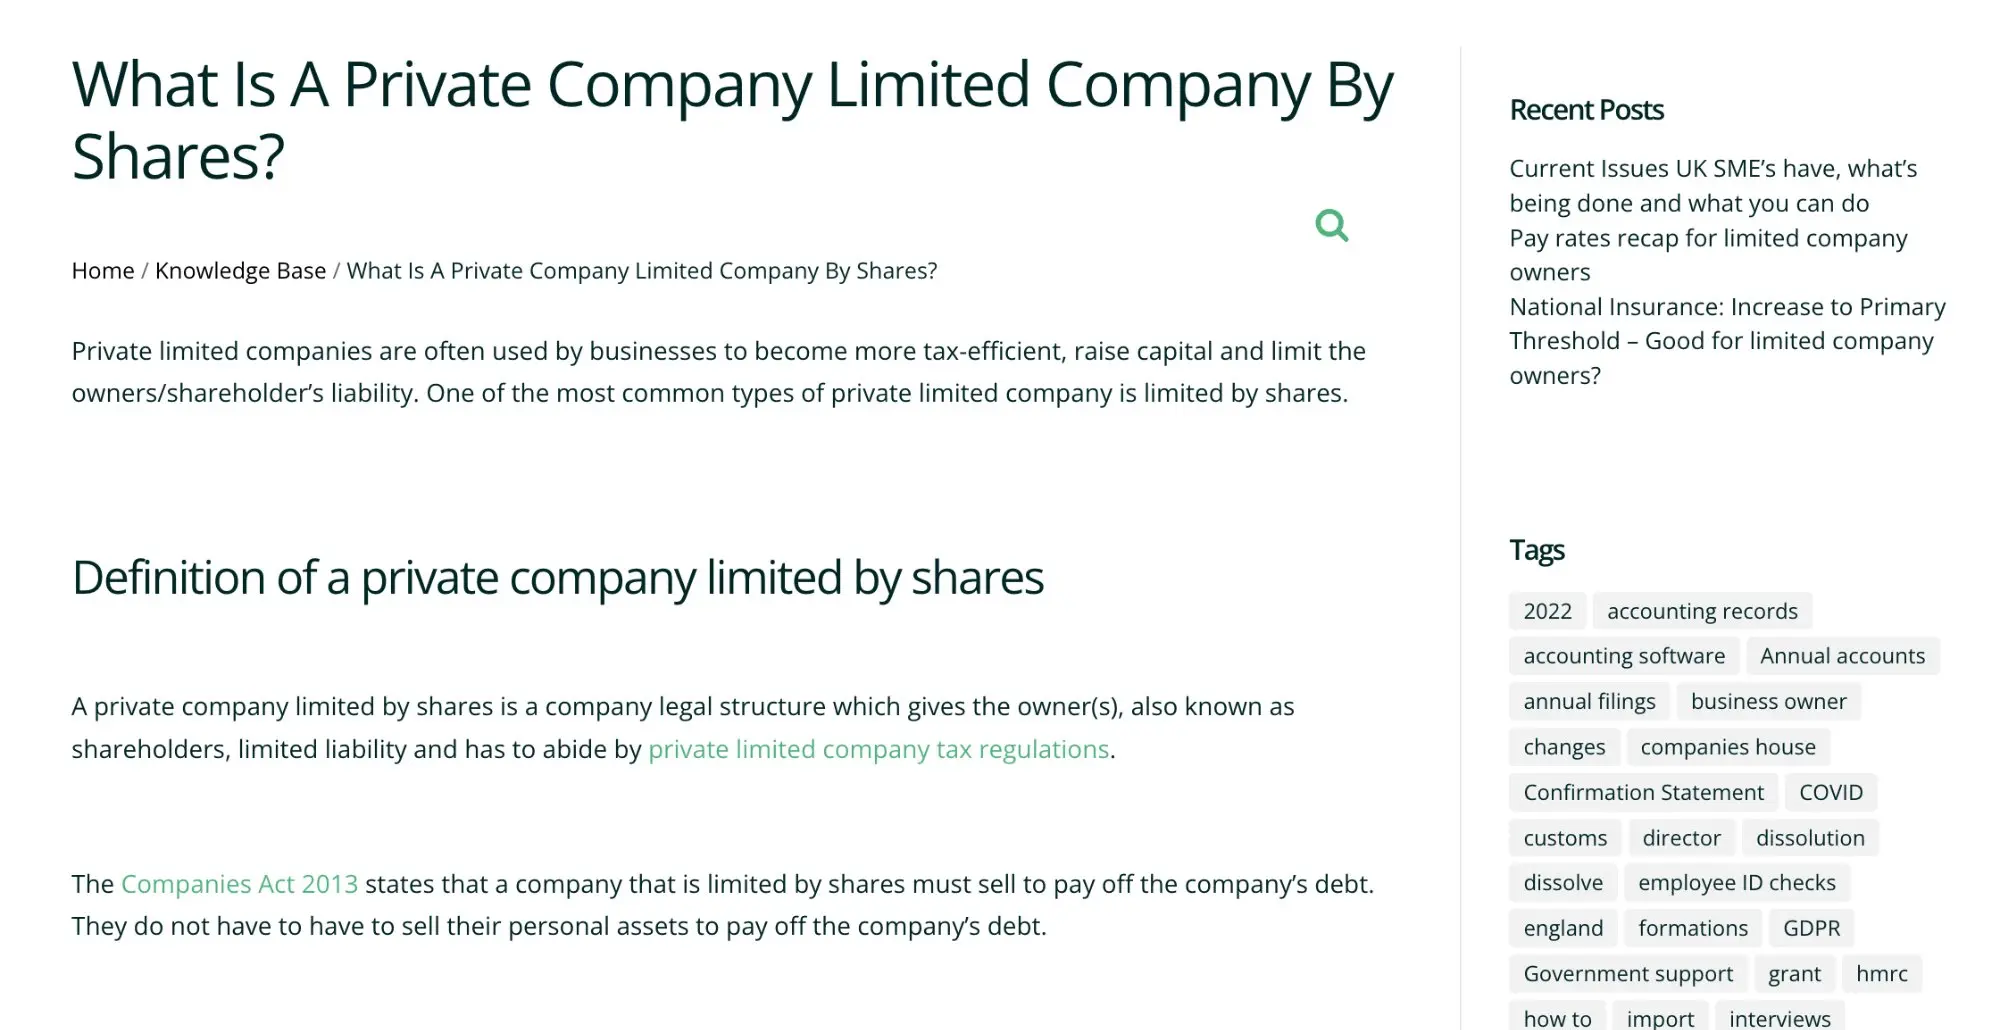2000x1030 pixels.
Task: Select the Annual accounts tag
Action: (x=1842, y=656)
